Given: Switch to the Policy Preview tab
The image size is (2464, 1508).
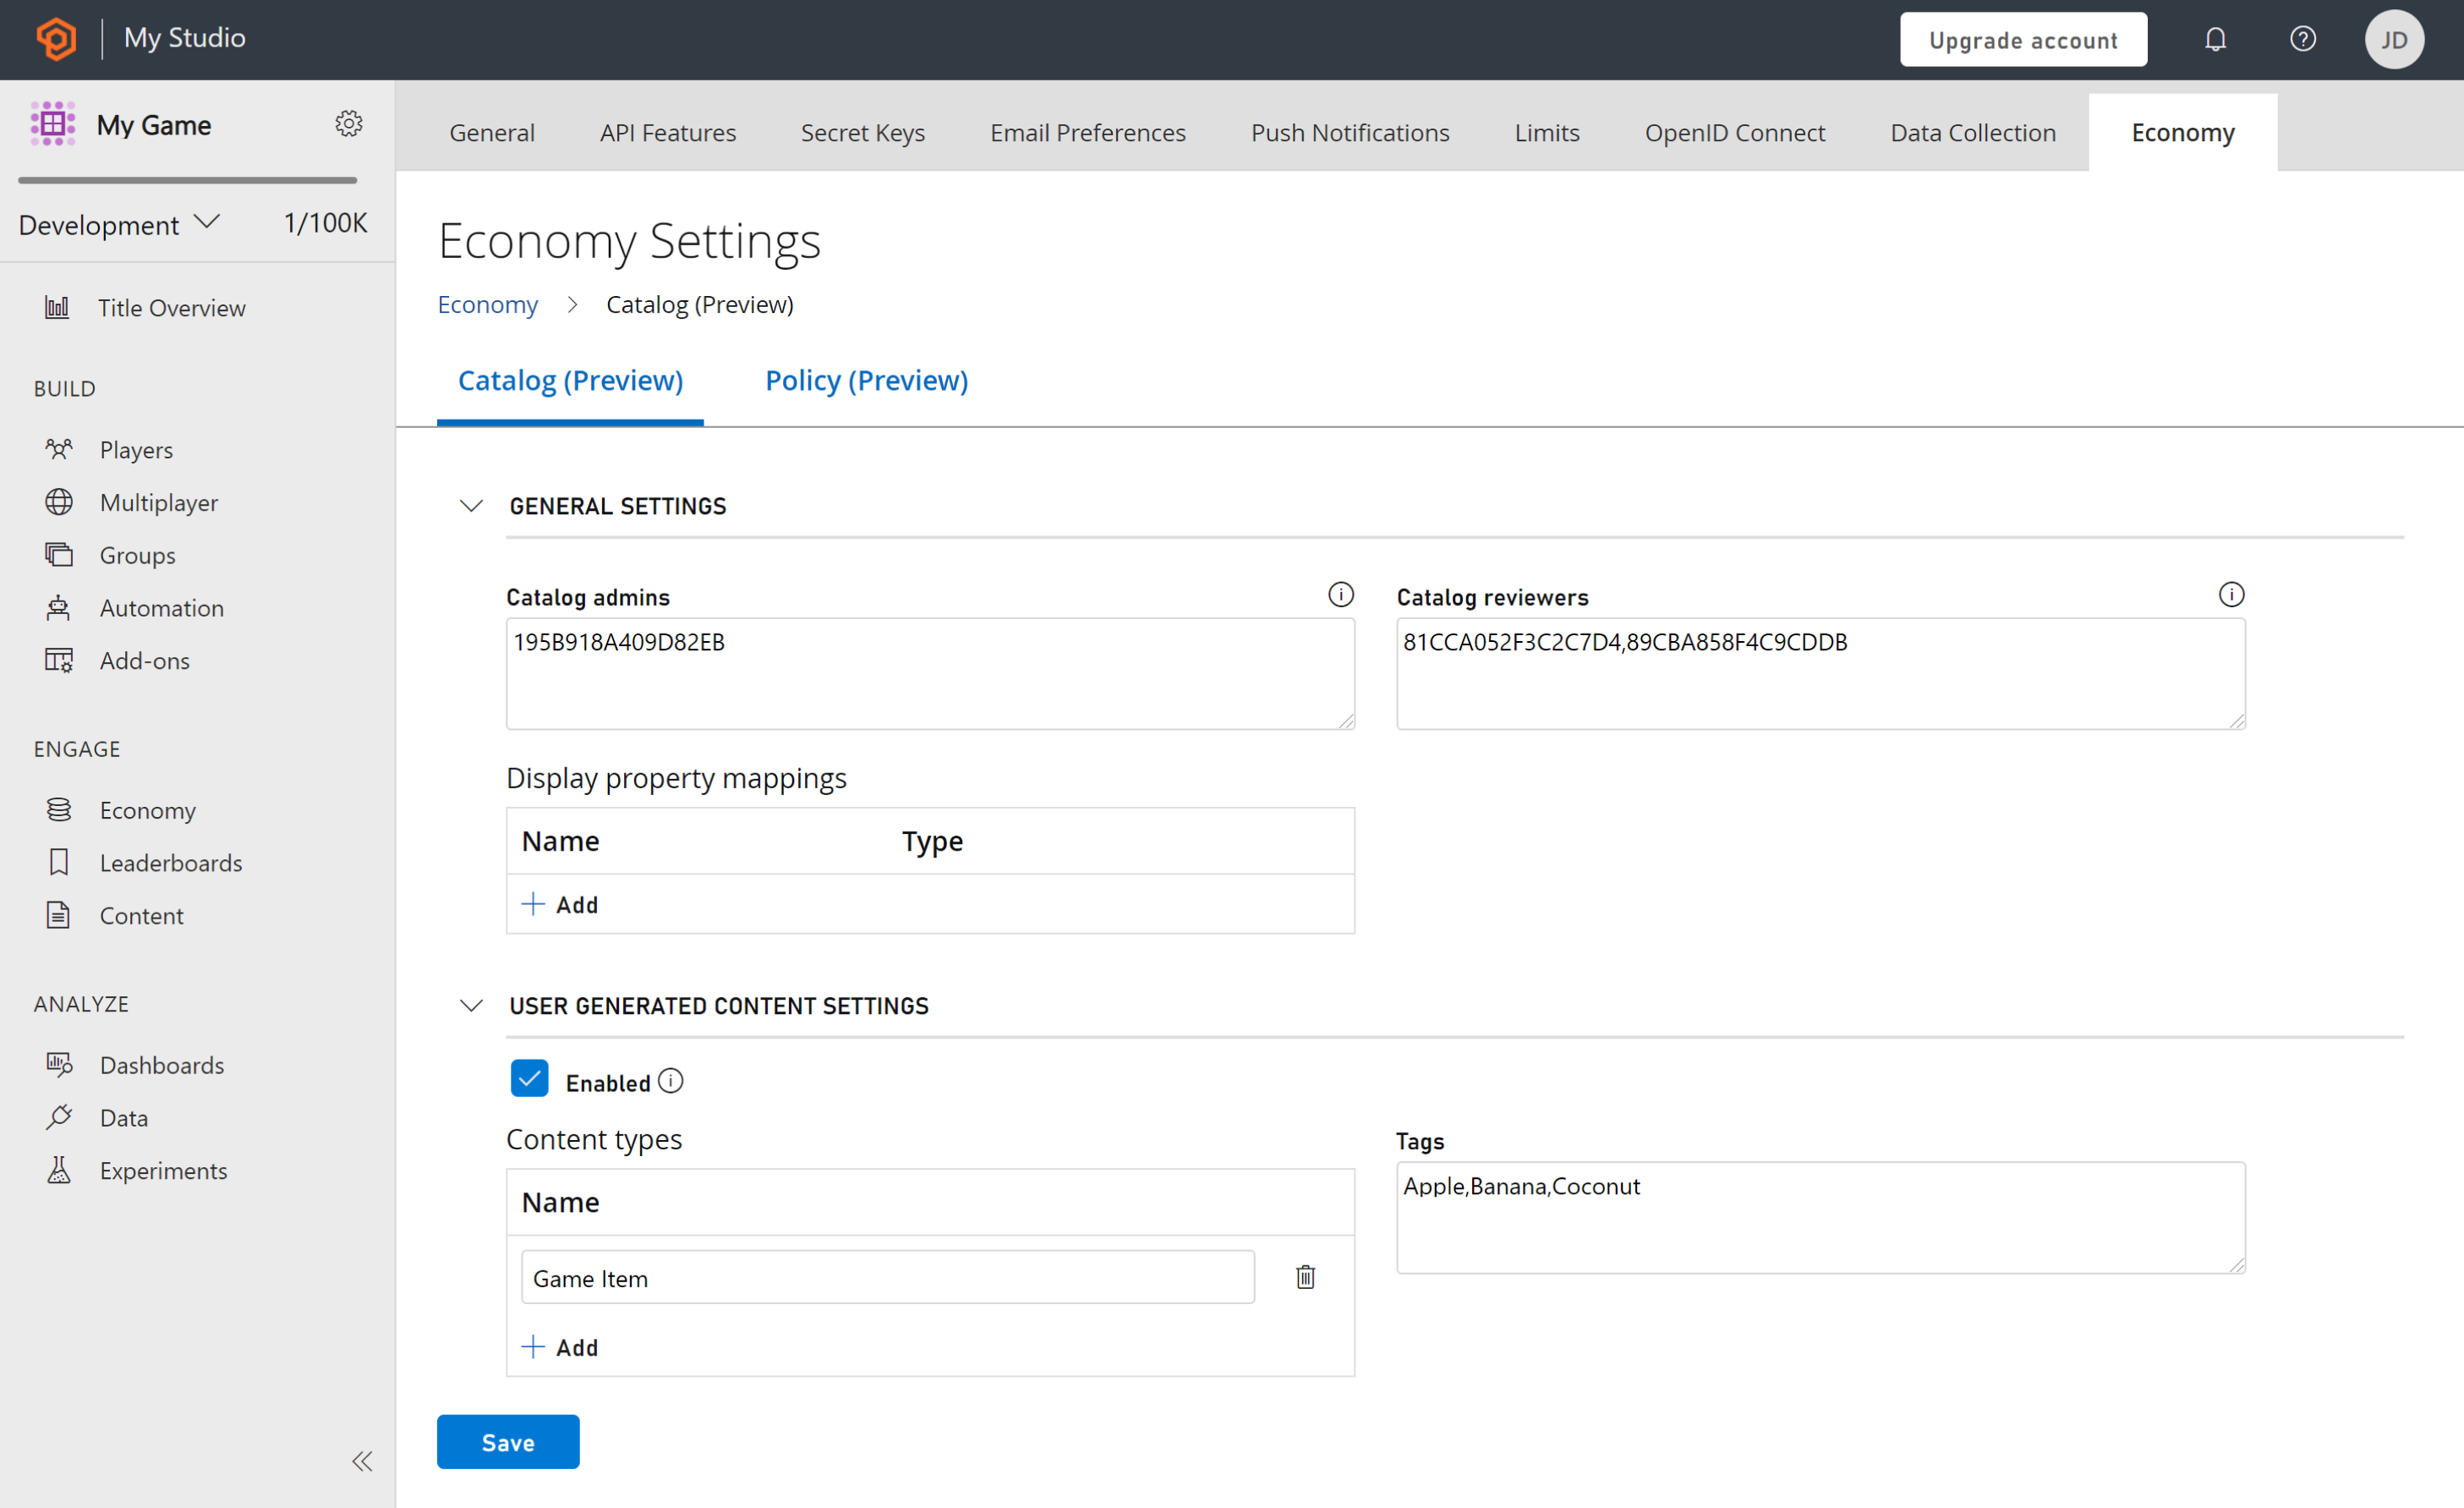Looking at the screenshot, I should [x=868, y=380].
